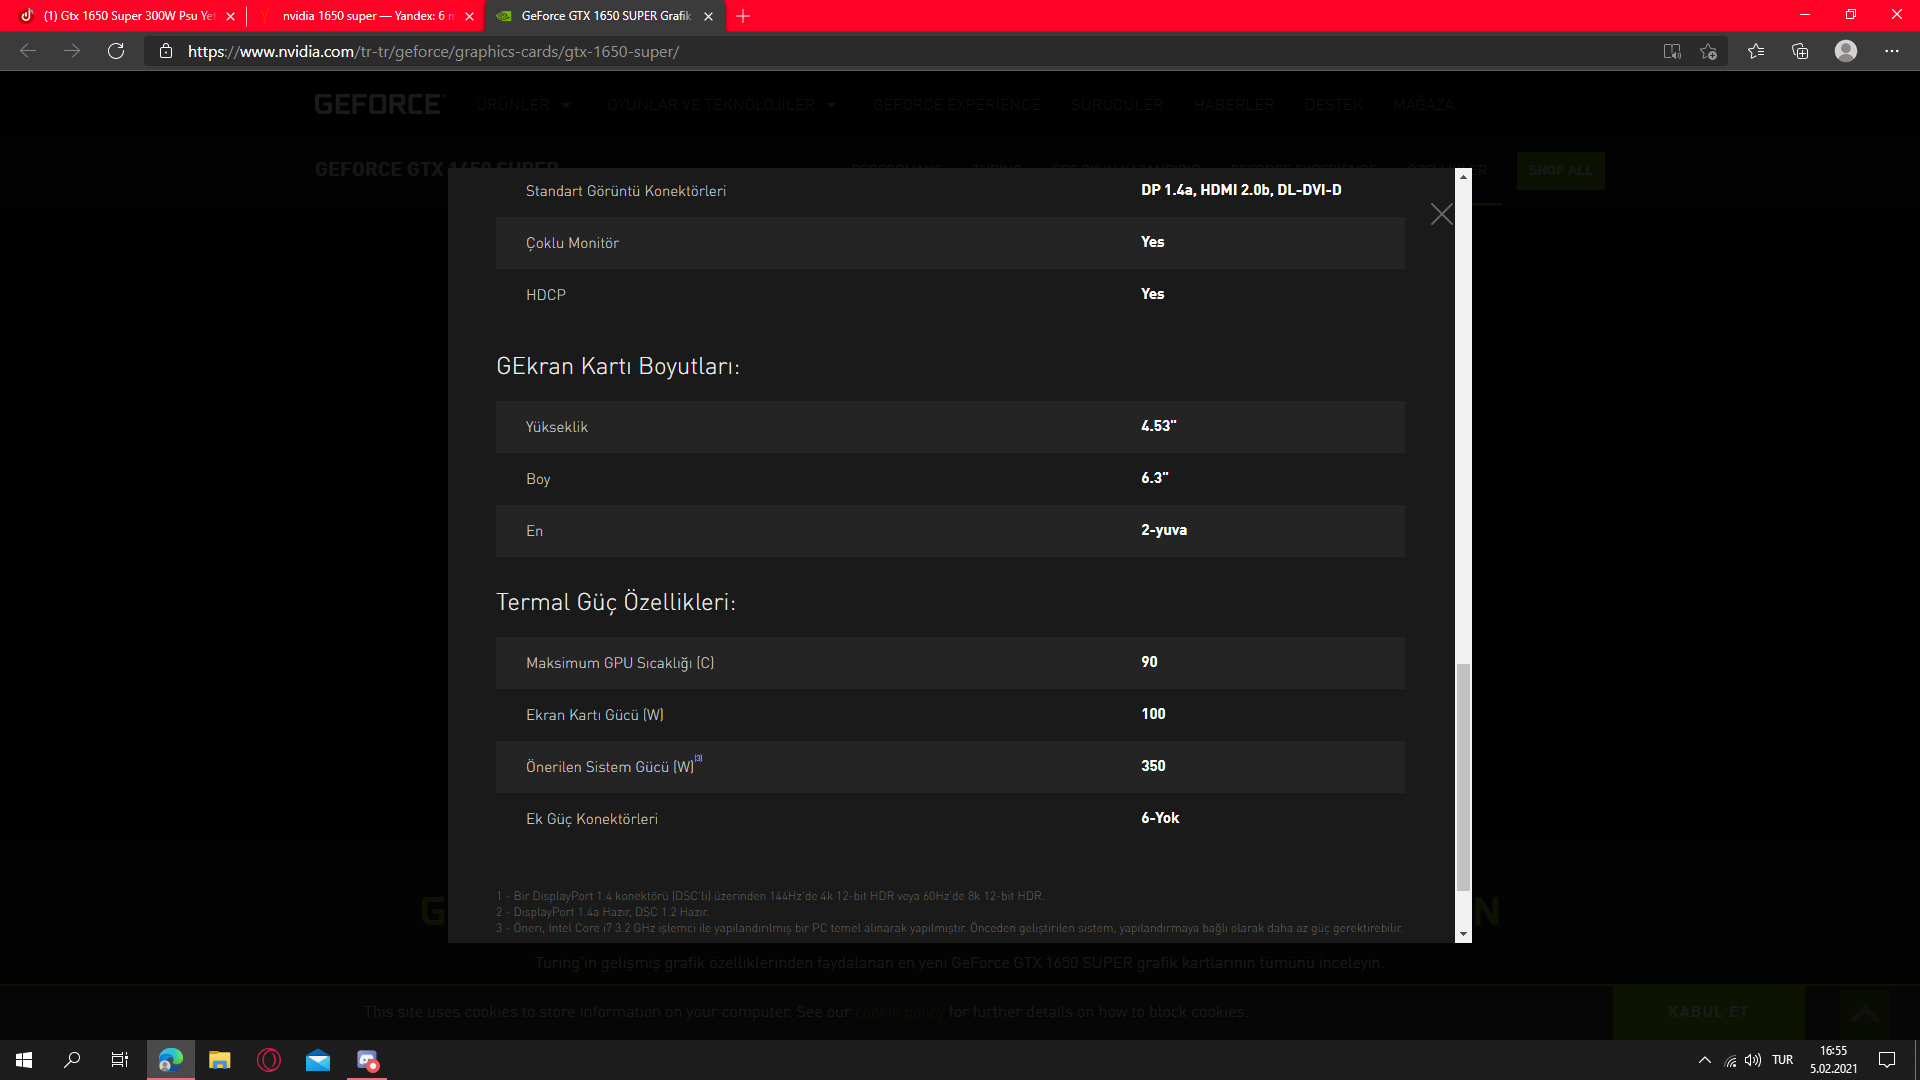
Task: Click the TUR language indicator
Action: coord(1783,1060)
